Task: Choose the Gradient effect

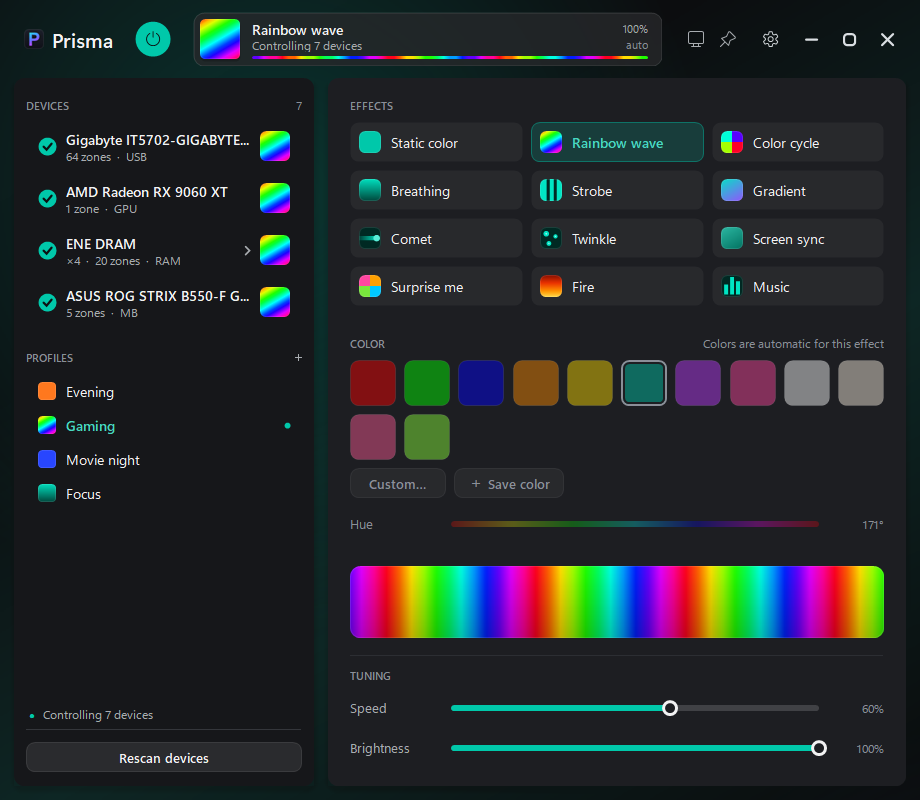Action: click(x=797, y=191)
